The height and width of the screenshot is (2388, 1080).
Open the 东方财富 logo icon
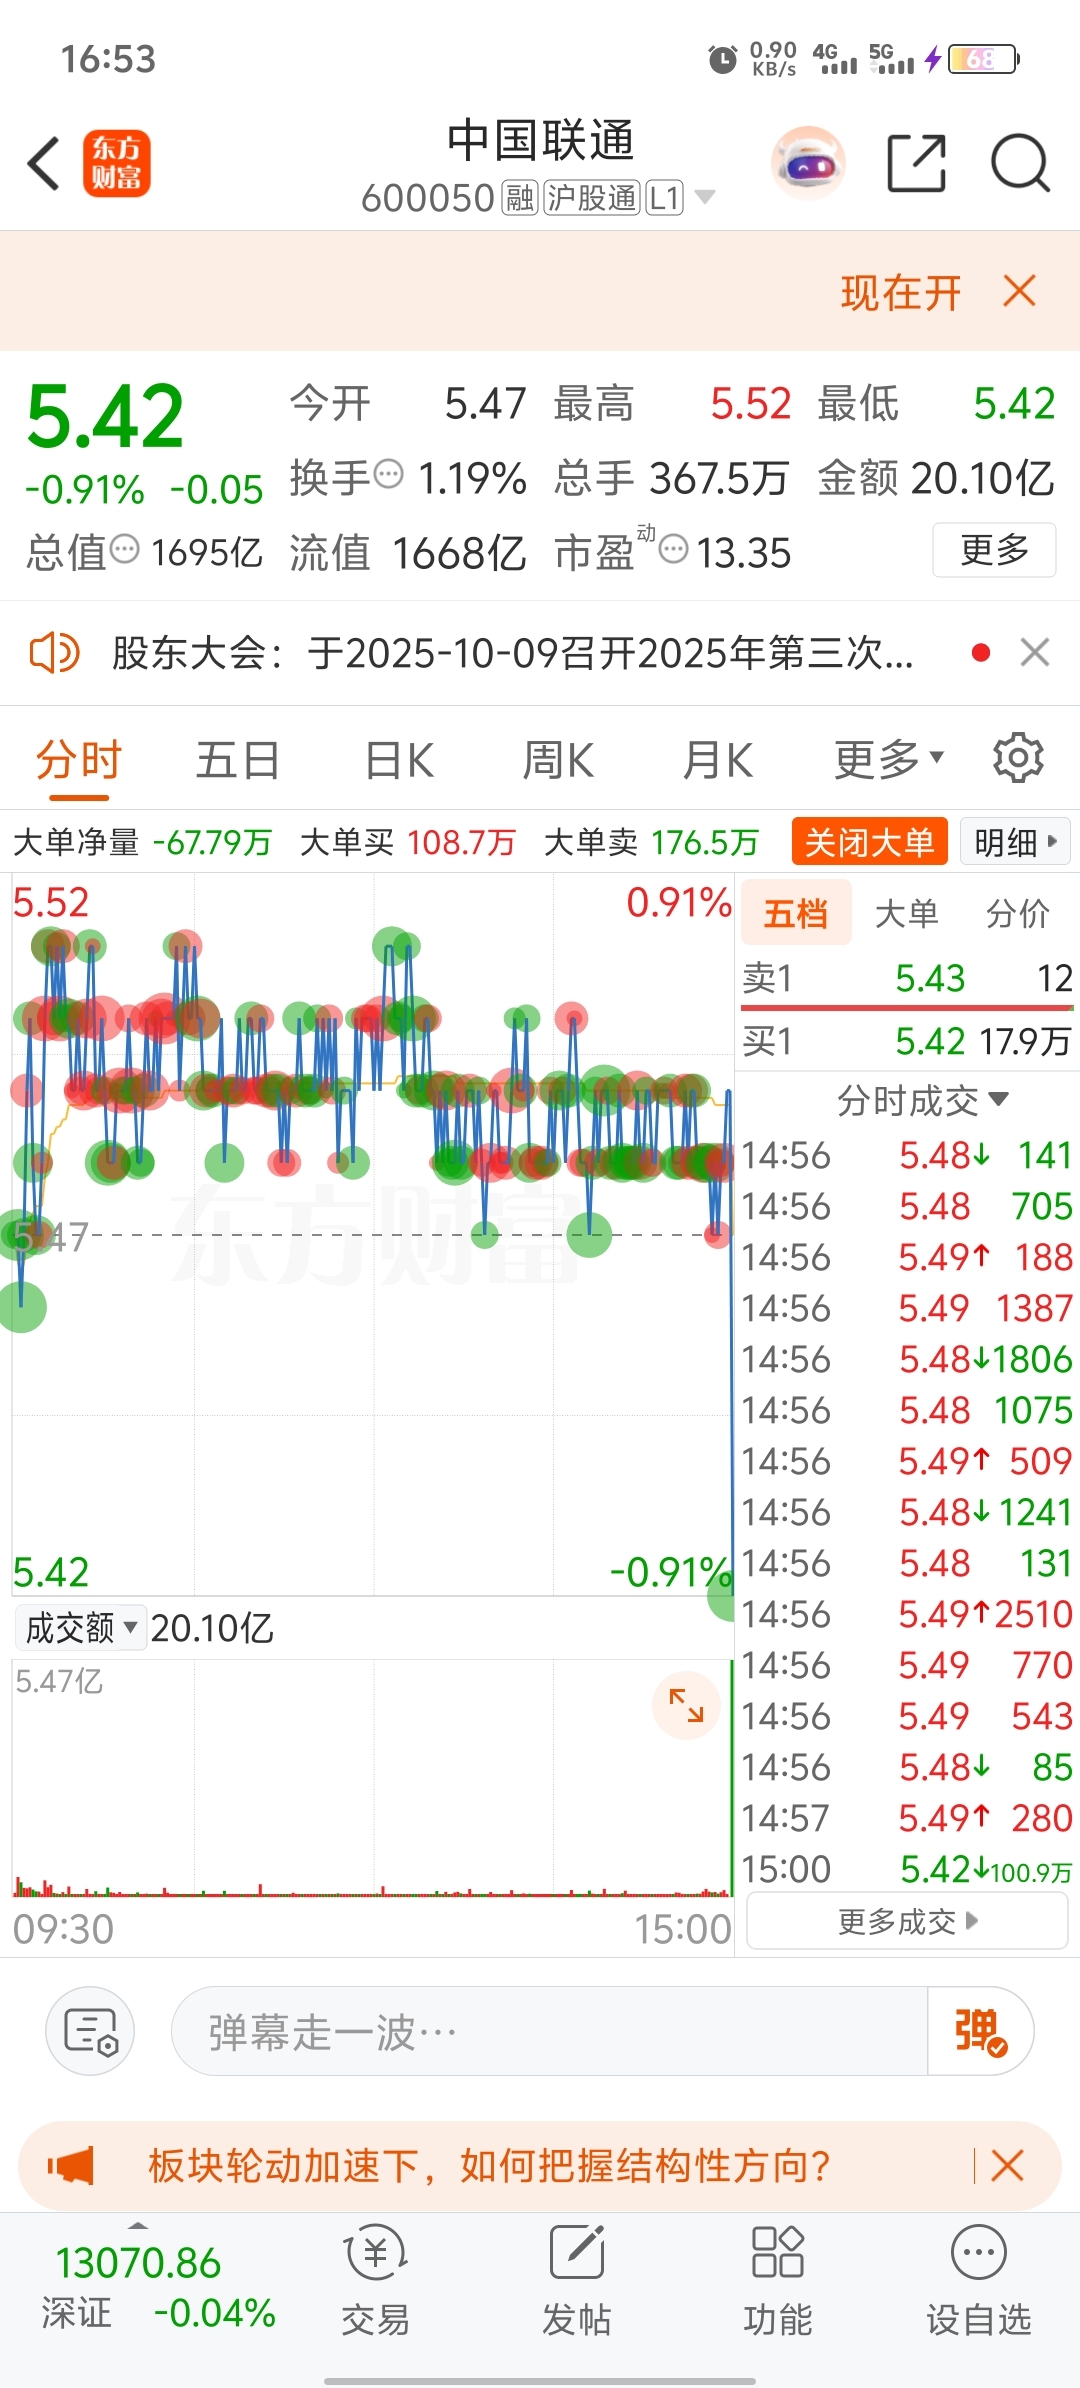click(x=117, y=164)
